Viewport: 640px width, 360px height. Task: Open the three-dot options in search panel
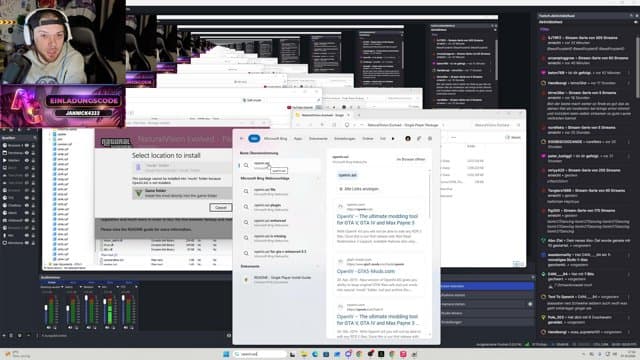pyautogui.click(x=430, y=139)
